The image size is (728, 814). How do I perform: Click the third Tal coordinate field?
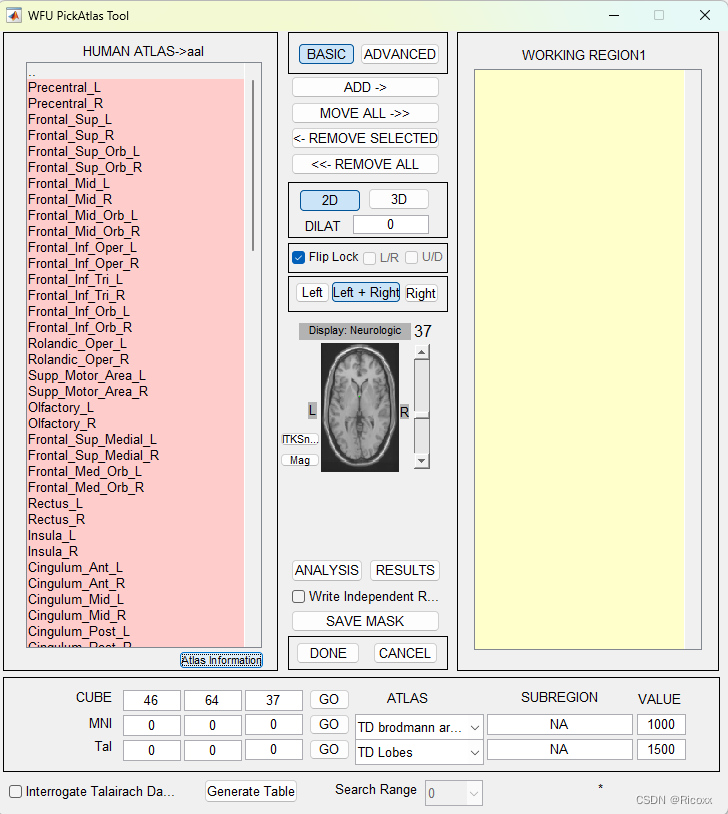[274, 750]
